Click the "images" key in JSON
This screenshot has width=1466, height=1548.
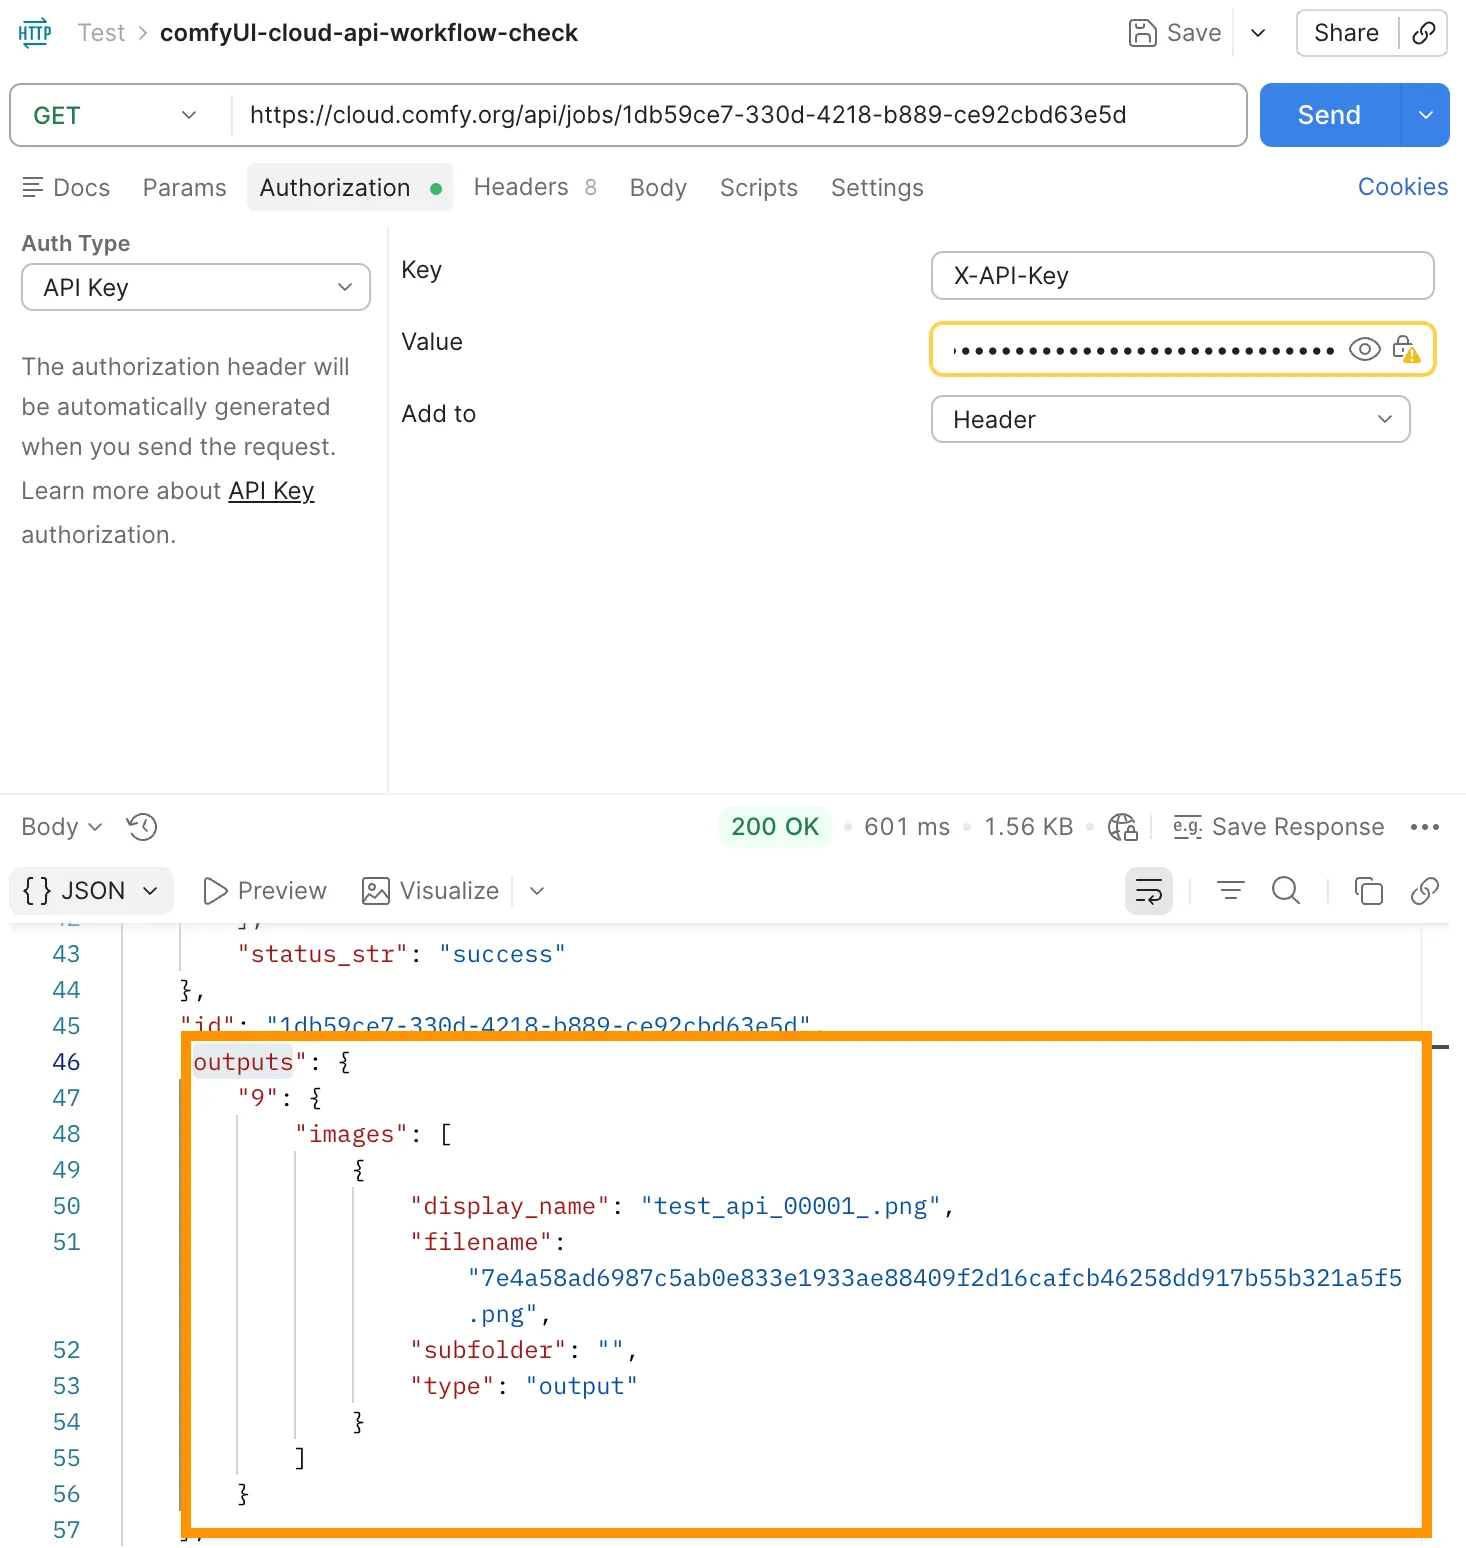click(352, 1134)
